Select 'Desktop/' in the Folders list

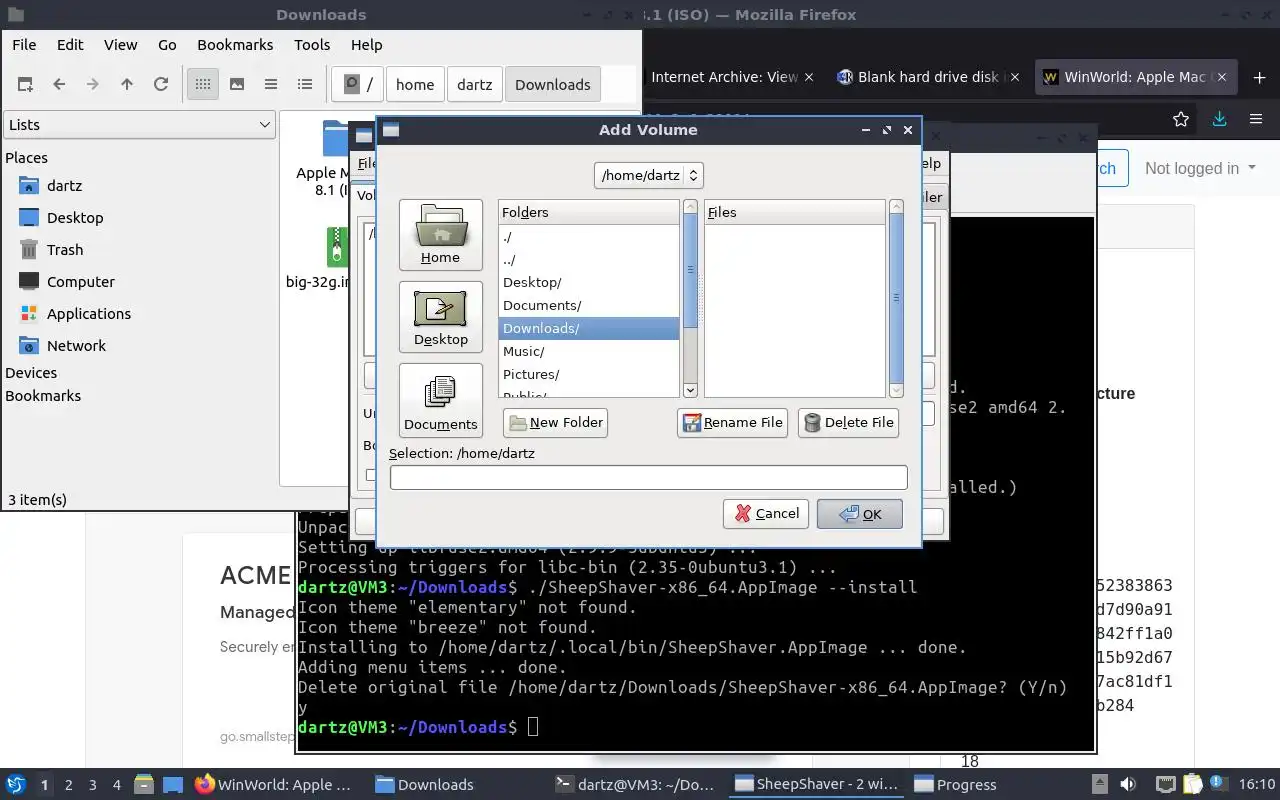click(x=588, y=283)
